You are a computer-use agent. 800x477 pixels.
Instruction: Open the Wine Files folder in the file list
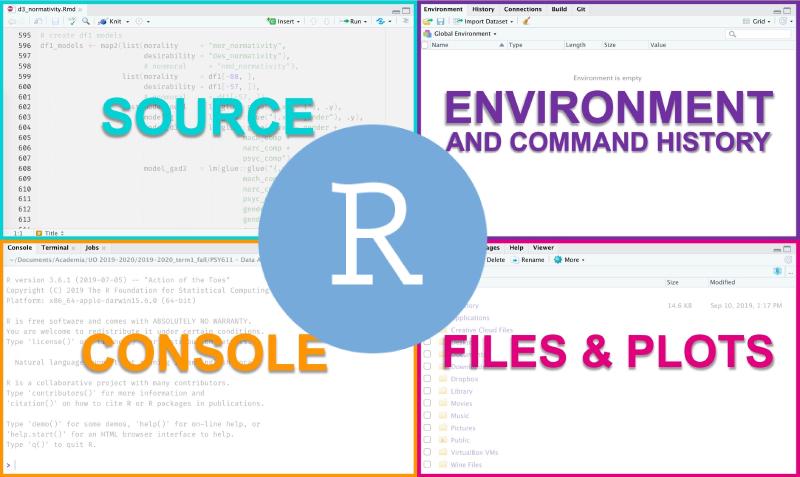466,465
